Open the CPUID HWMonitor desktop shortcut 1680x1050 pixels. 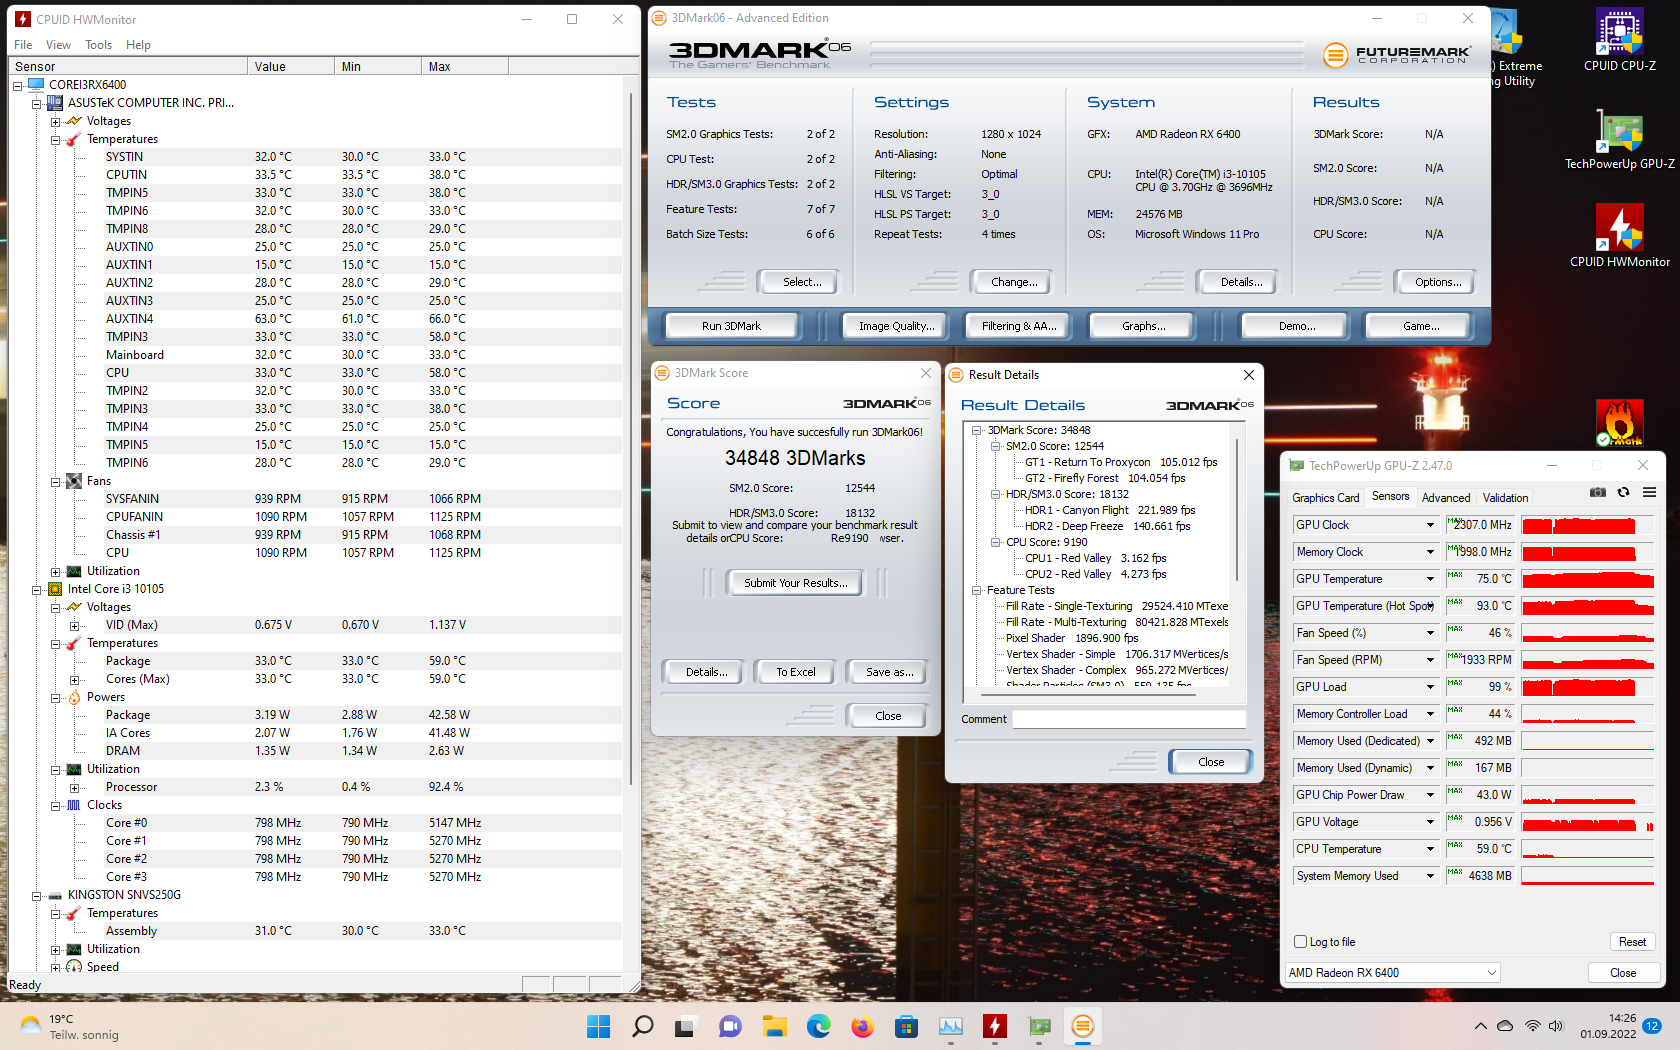click(1619, 236)
